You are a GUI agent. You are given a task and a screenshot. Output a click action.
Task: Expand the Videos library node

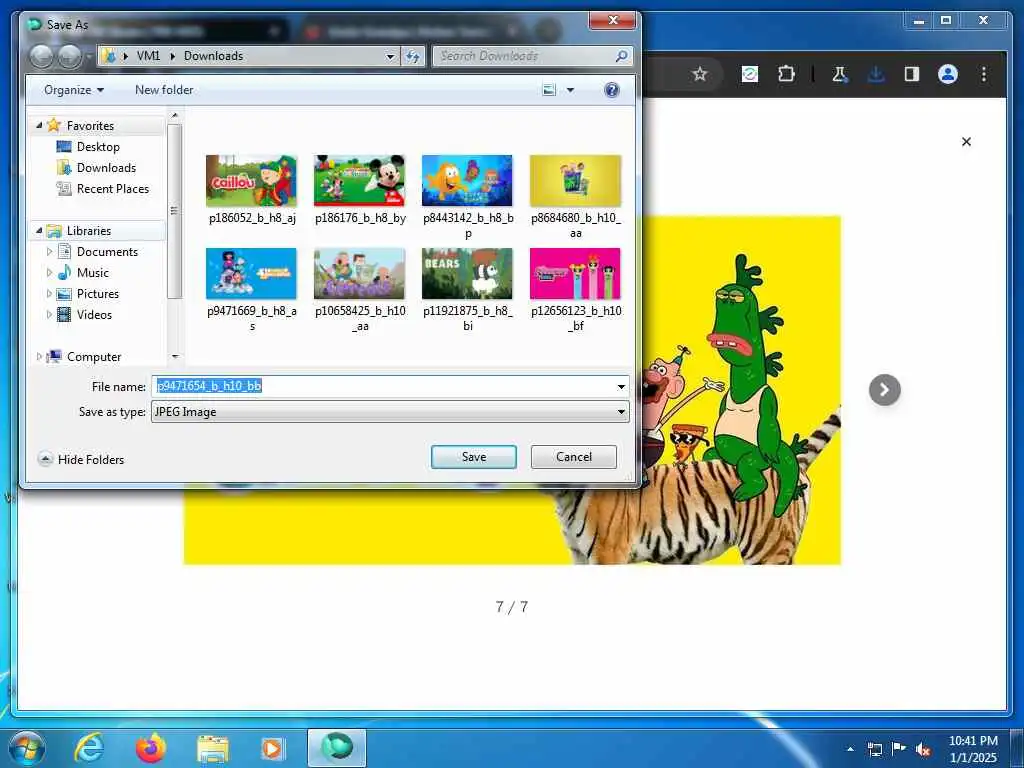click(49, 314)
